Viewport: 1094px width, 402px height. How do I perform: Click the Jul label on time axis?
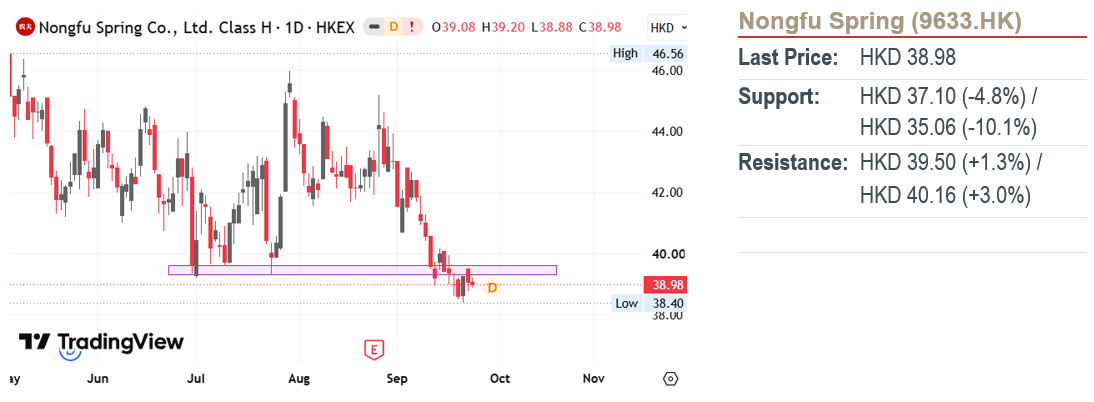pos(196,379)
